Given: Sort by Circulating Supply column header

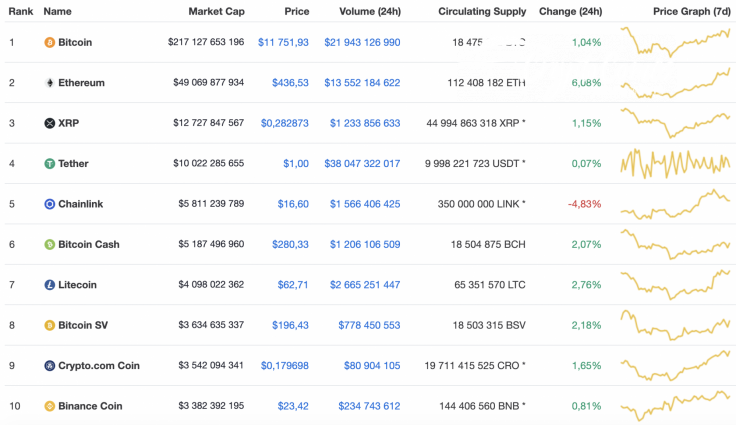Looking at the screenshot, I should pyautogui.click(x=482, y=11).
